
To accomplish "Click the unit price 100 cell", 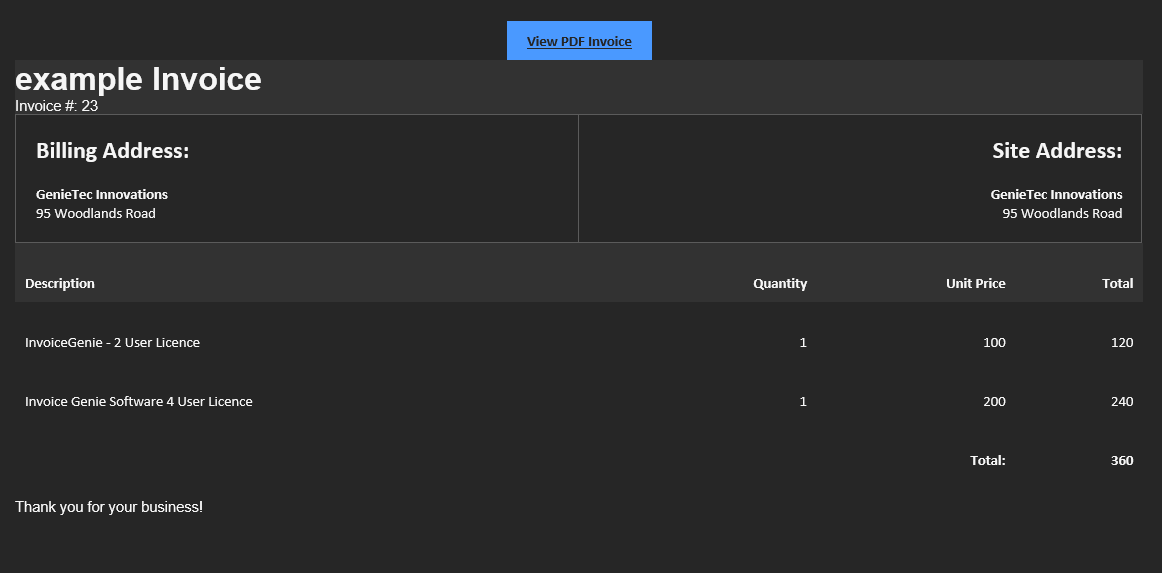I will 994,342.
